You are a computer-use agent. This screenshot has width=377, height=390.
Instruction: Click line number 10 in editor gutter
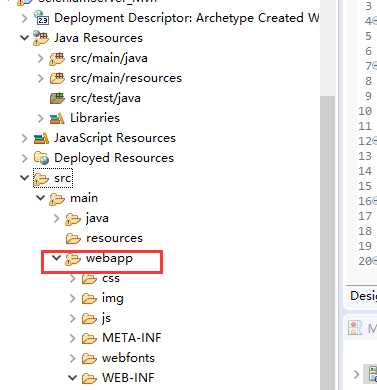pyautogui.click(x=365, y=111)
